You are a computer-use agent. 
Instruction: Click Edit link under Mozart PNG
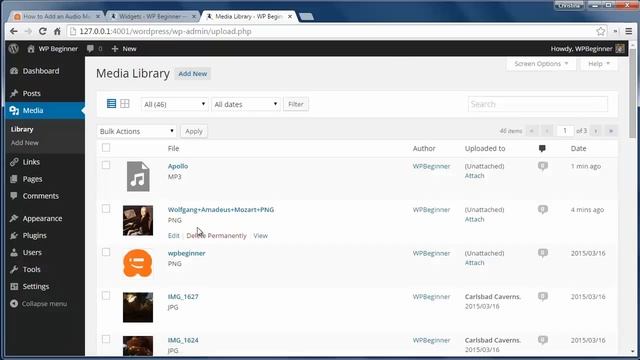click(173, 236)
